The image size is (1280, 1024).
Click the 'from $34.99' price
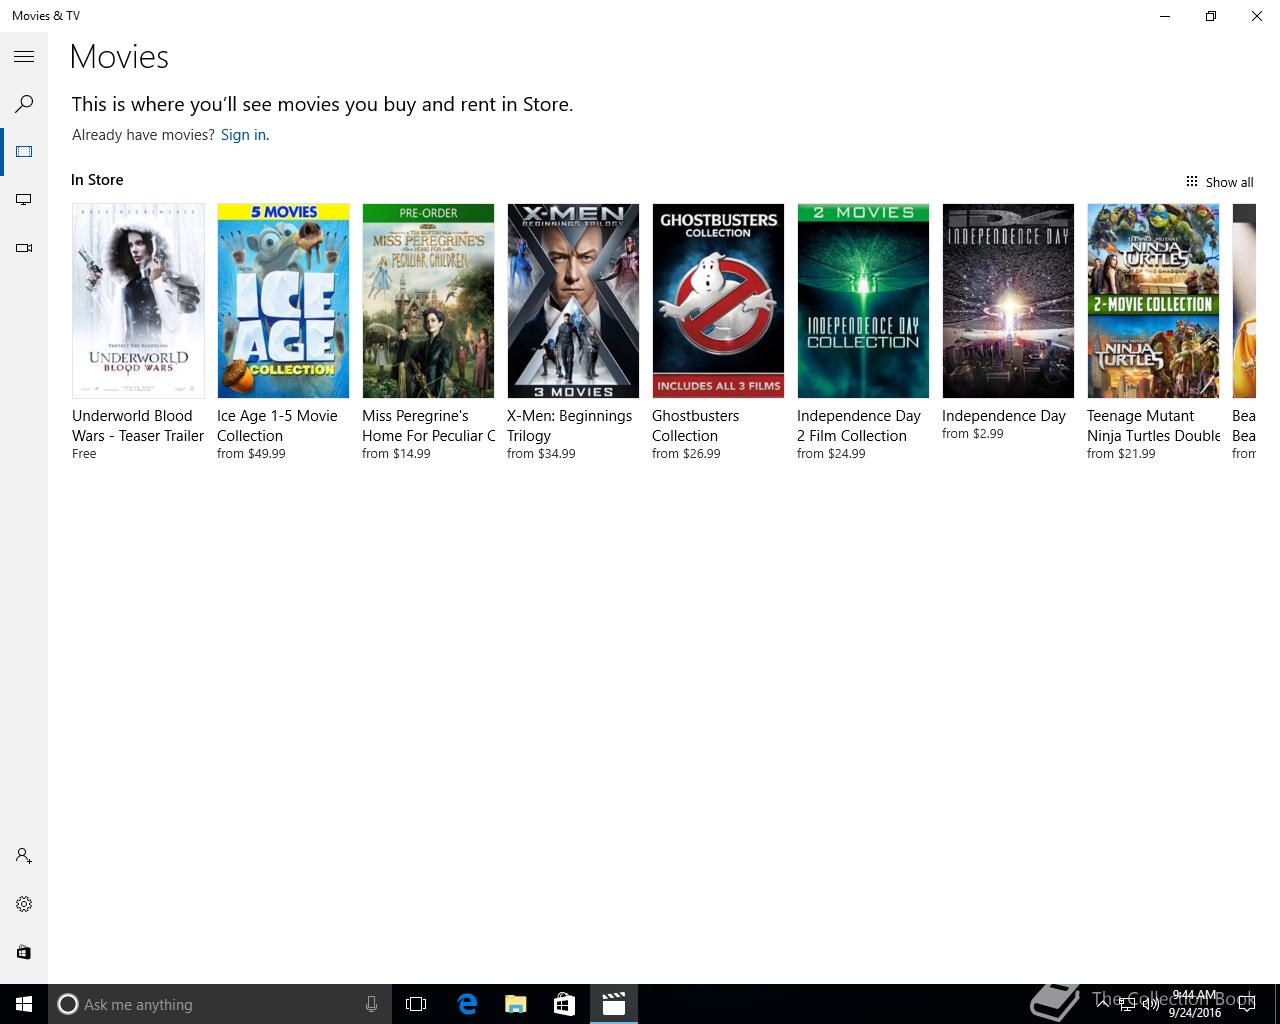click(x=541, y=454)
